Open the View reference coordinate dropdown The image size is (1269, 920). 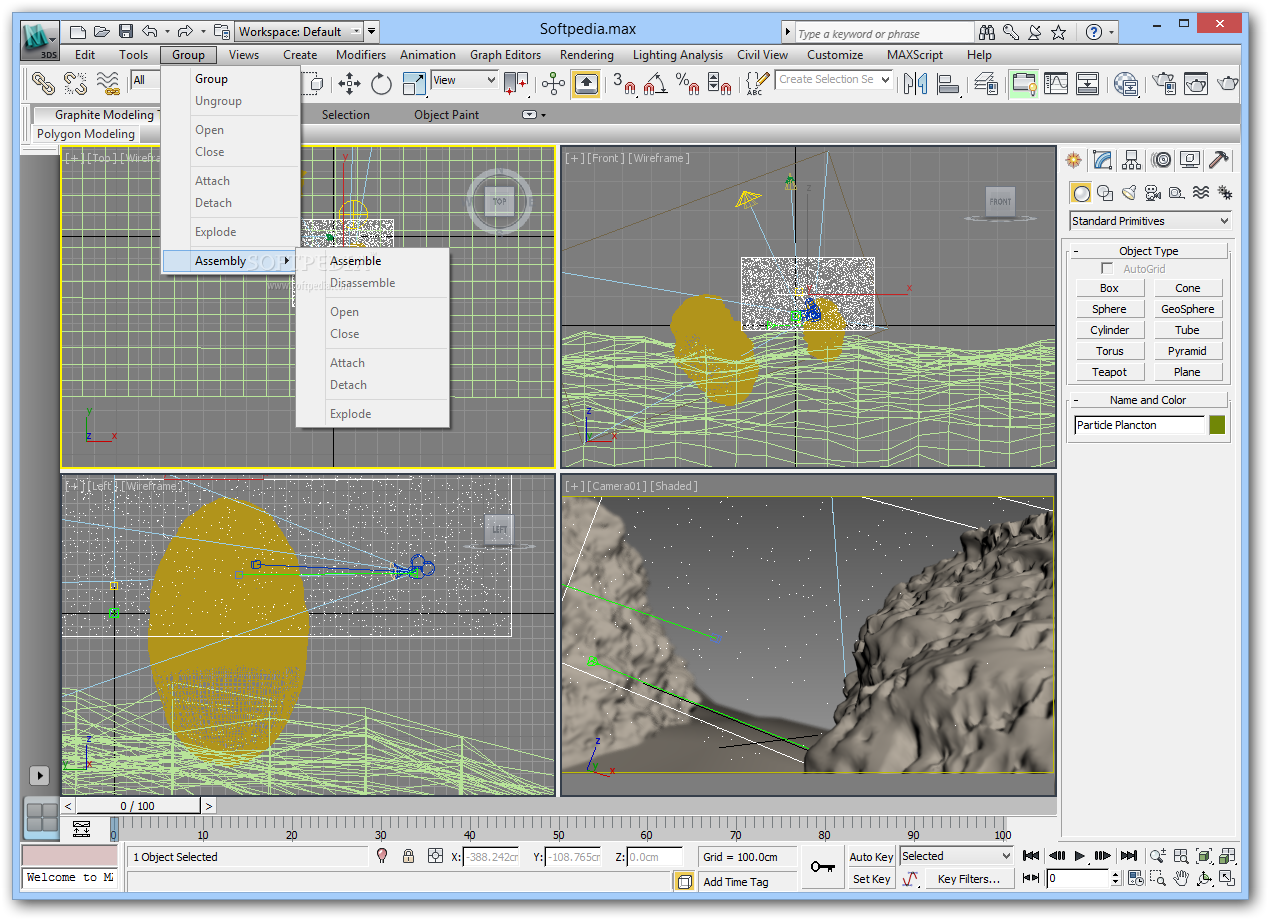(464, 80)
